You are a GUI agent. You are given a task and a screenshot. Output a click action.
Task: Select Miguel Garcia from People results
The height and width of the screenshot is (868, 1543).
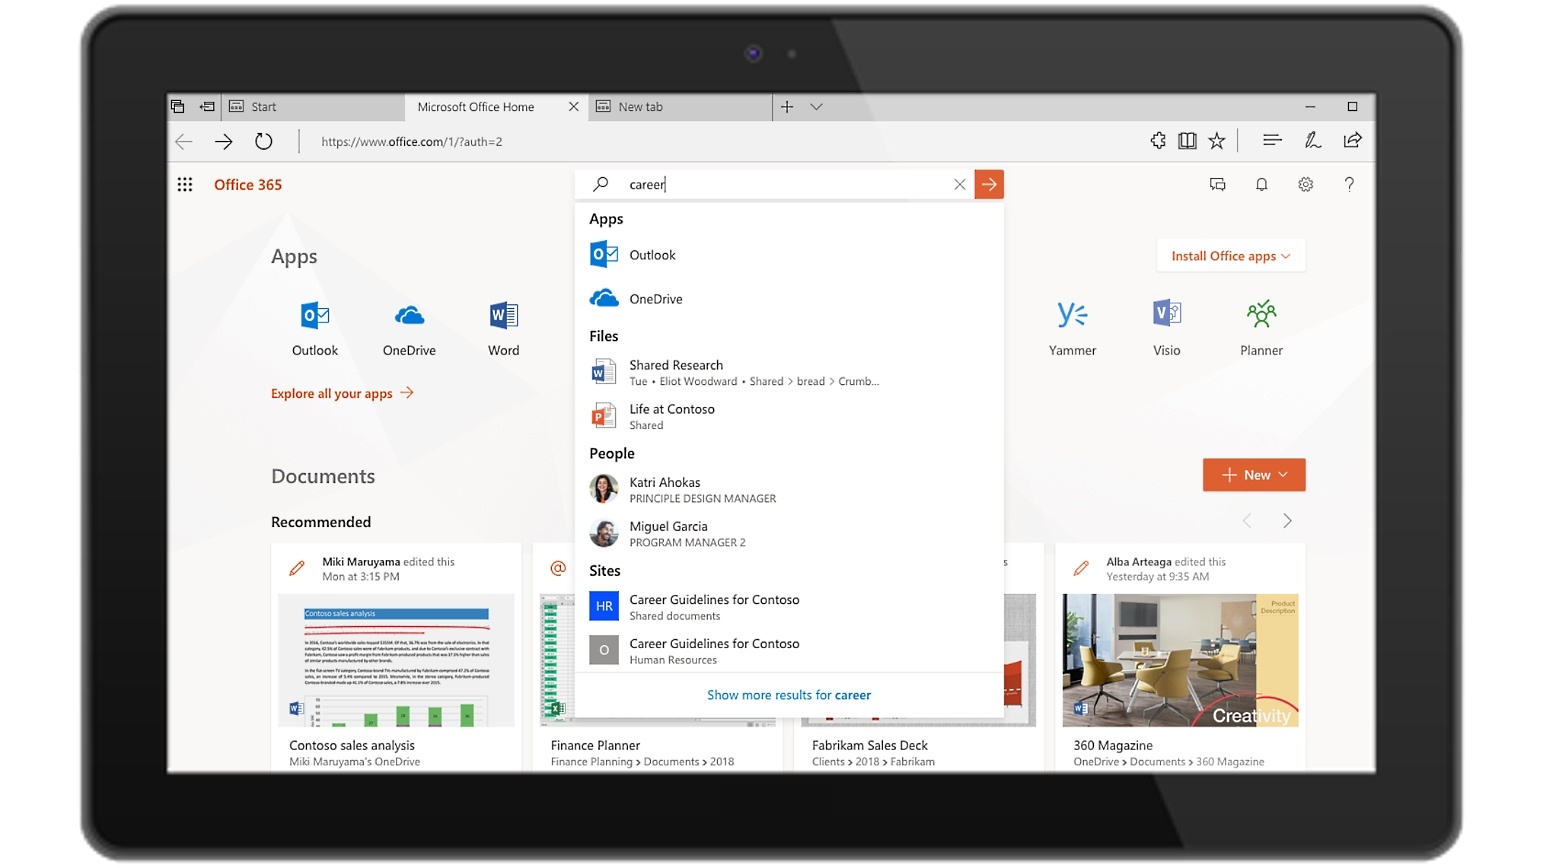coord(789,533)
